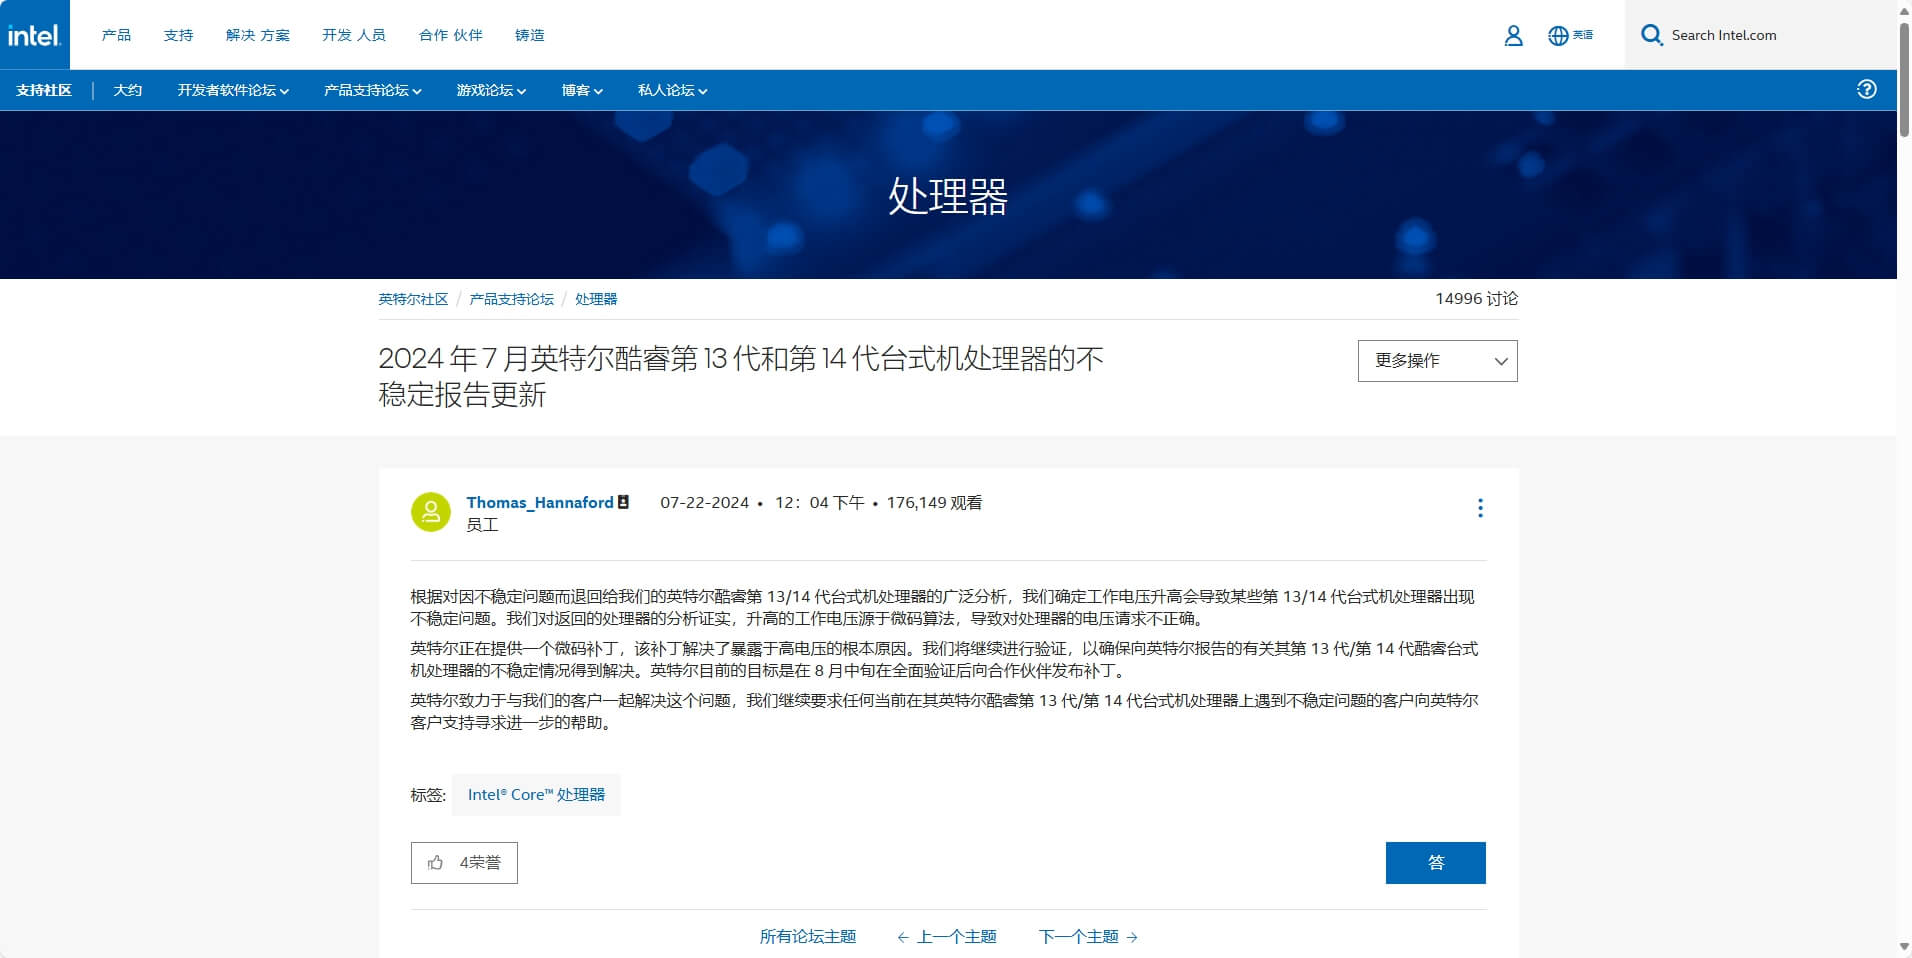Expand the 开发者软件论坛 dropdown
This screenshot has width=1912, height=958.
[x=233, y=91]
